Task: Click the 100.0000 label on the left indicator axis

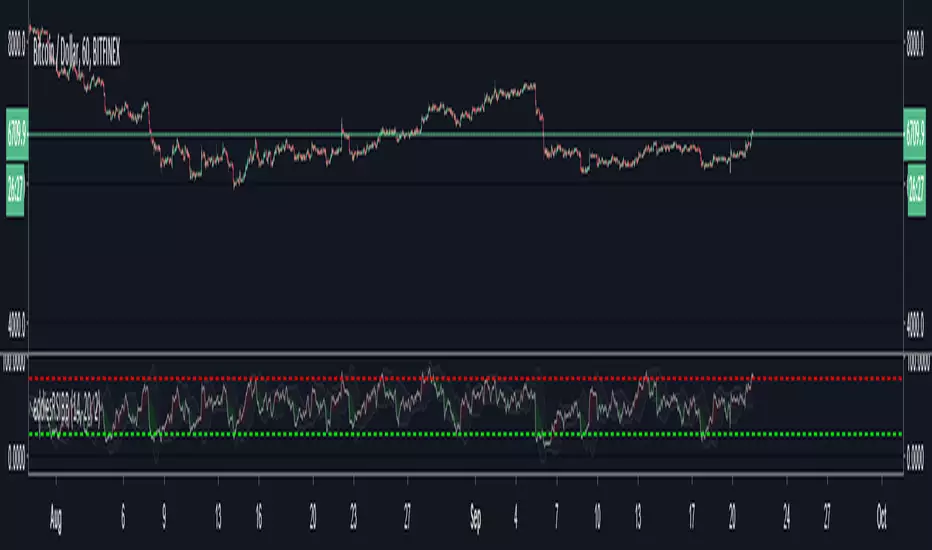Action: pos(14,363)
